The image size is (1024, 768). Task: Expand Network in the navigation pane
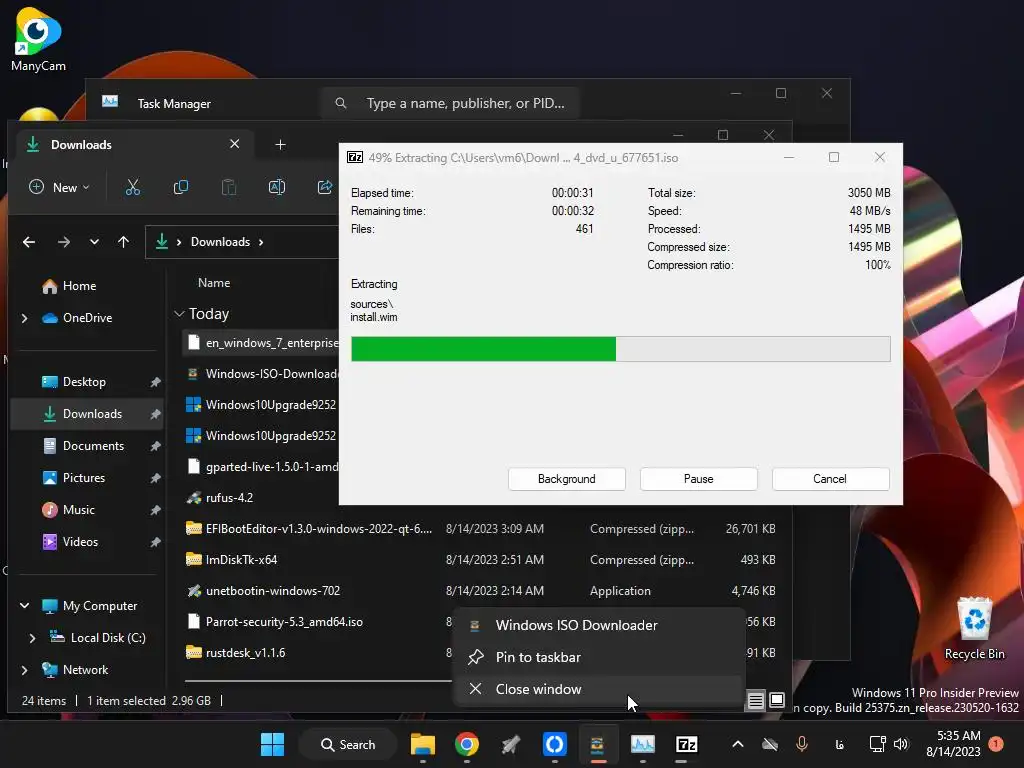25,670
